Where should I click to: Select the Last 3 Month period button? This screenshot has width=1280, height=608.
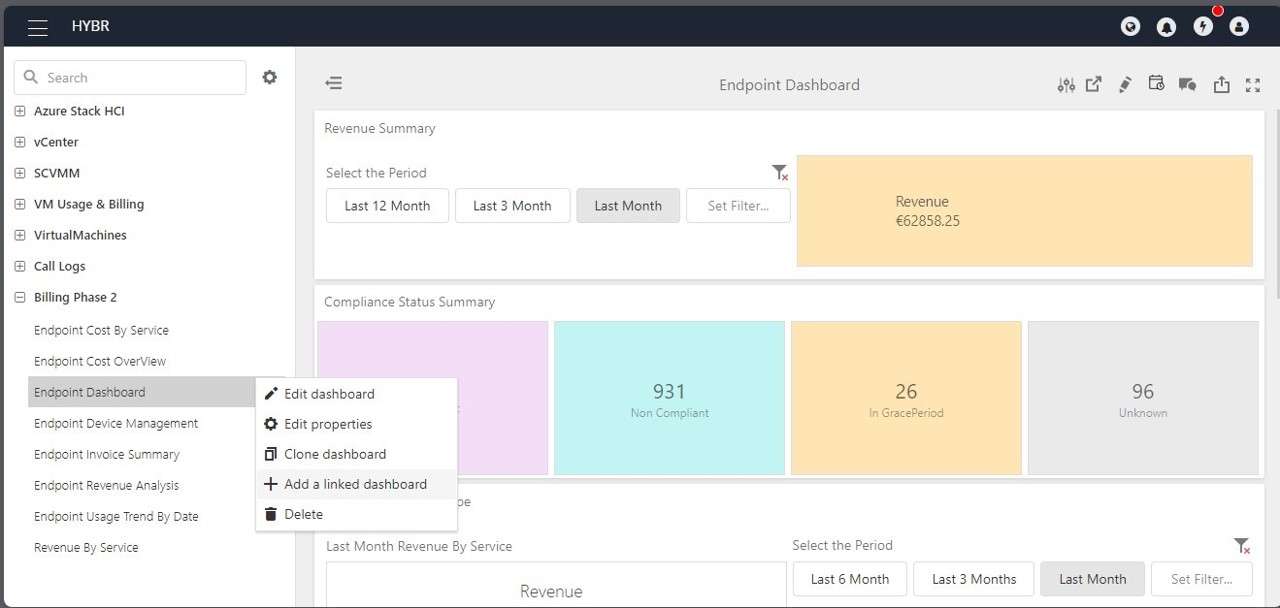pos(512,206)
